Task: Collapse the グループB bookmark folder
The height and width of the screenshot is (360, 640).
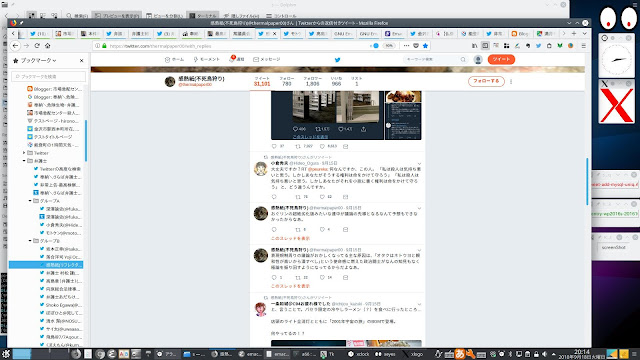Action: pos(30,241)
